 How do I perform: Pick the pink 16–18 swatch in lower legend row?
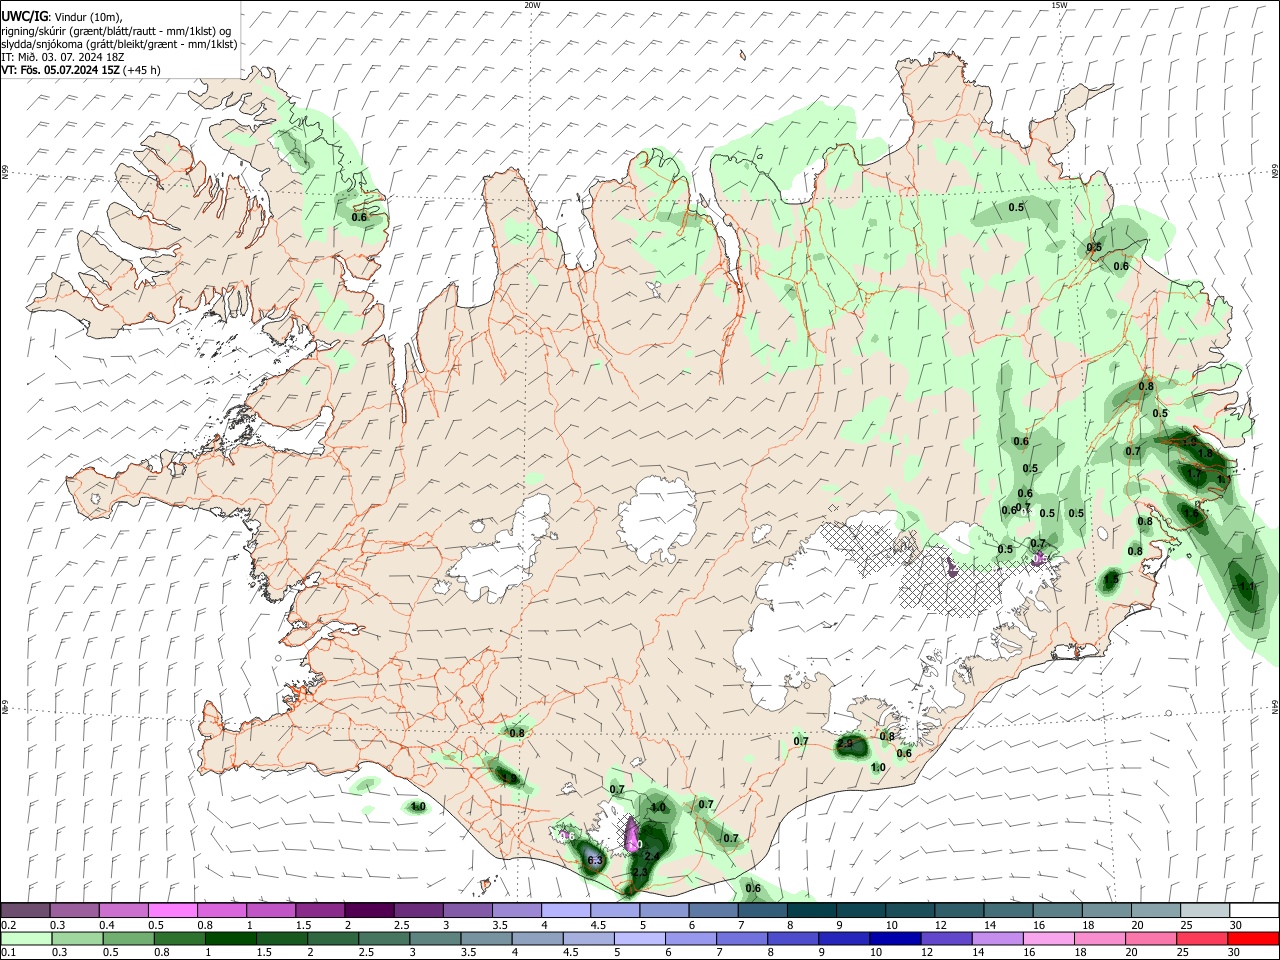coord(1047,938)
